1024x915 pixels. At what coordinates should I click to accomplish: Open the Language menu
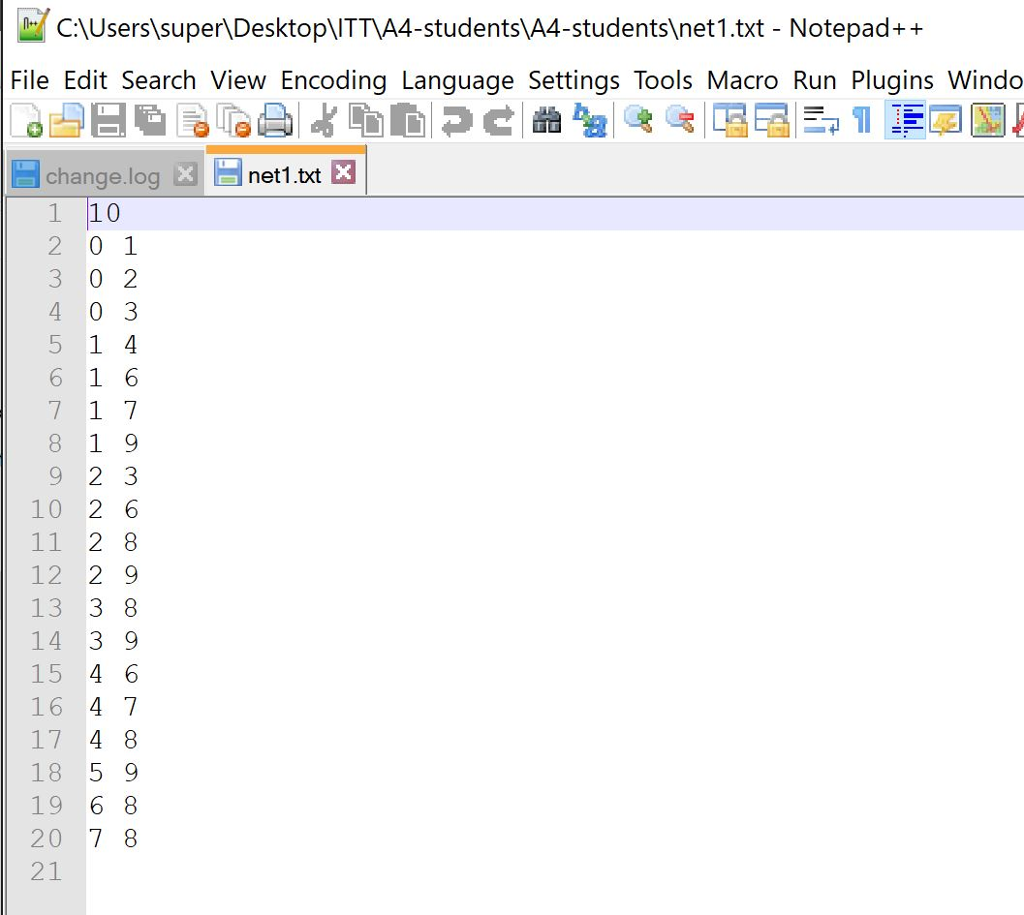pyautogui.click(x=457, y=80)
